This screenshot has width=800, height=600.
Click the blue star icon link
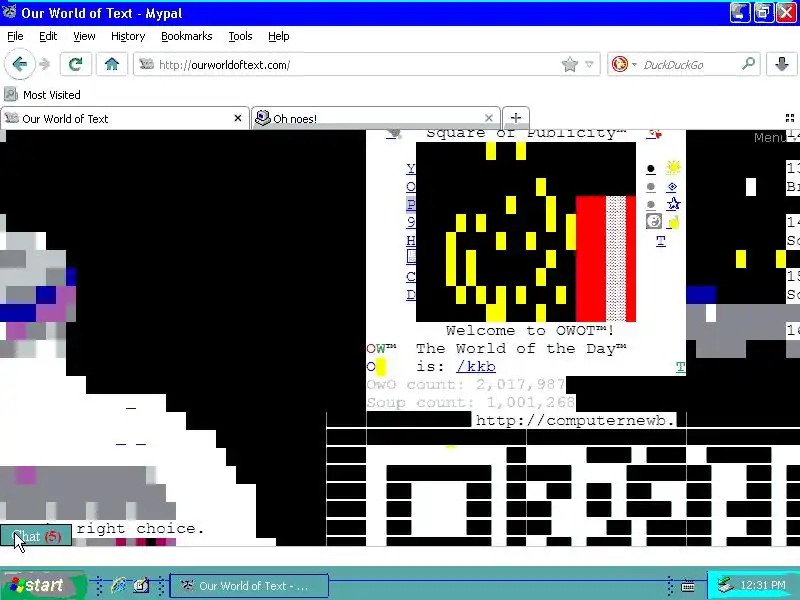[673, 204]
